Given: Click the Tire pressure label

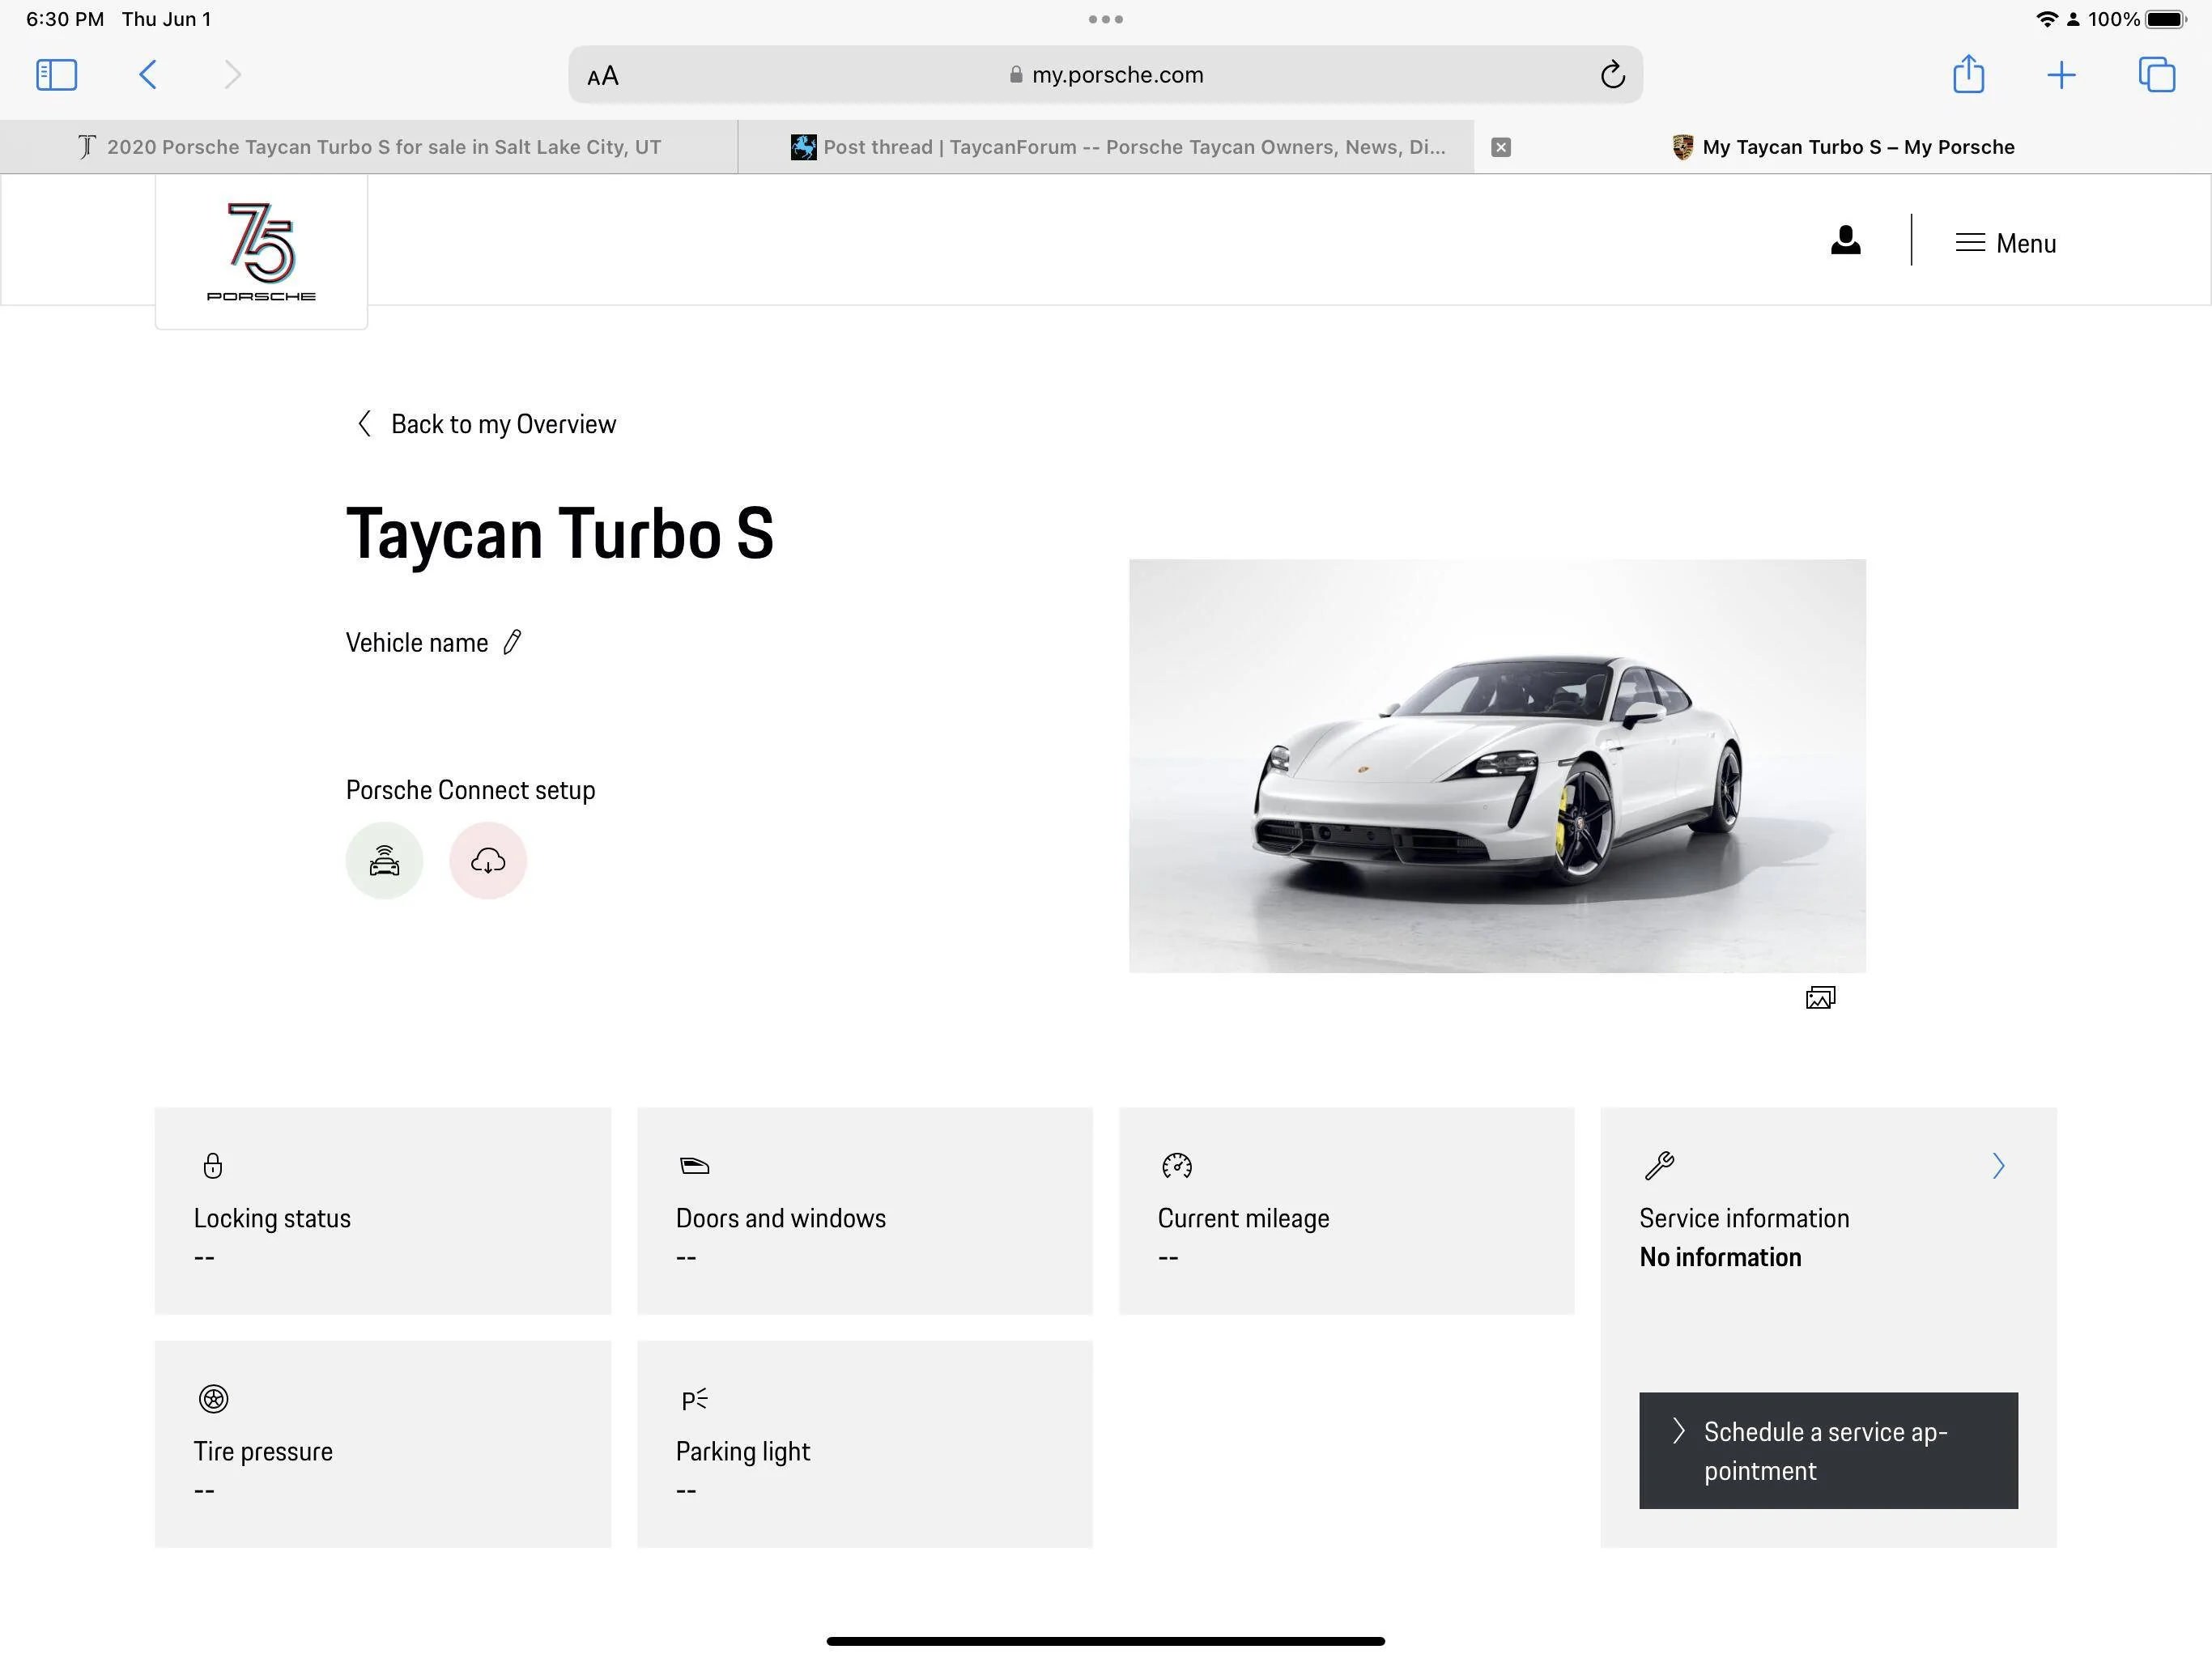Looking at the screenshot, I should coord(263,1451).
